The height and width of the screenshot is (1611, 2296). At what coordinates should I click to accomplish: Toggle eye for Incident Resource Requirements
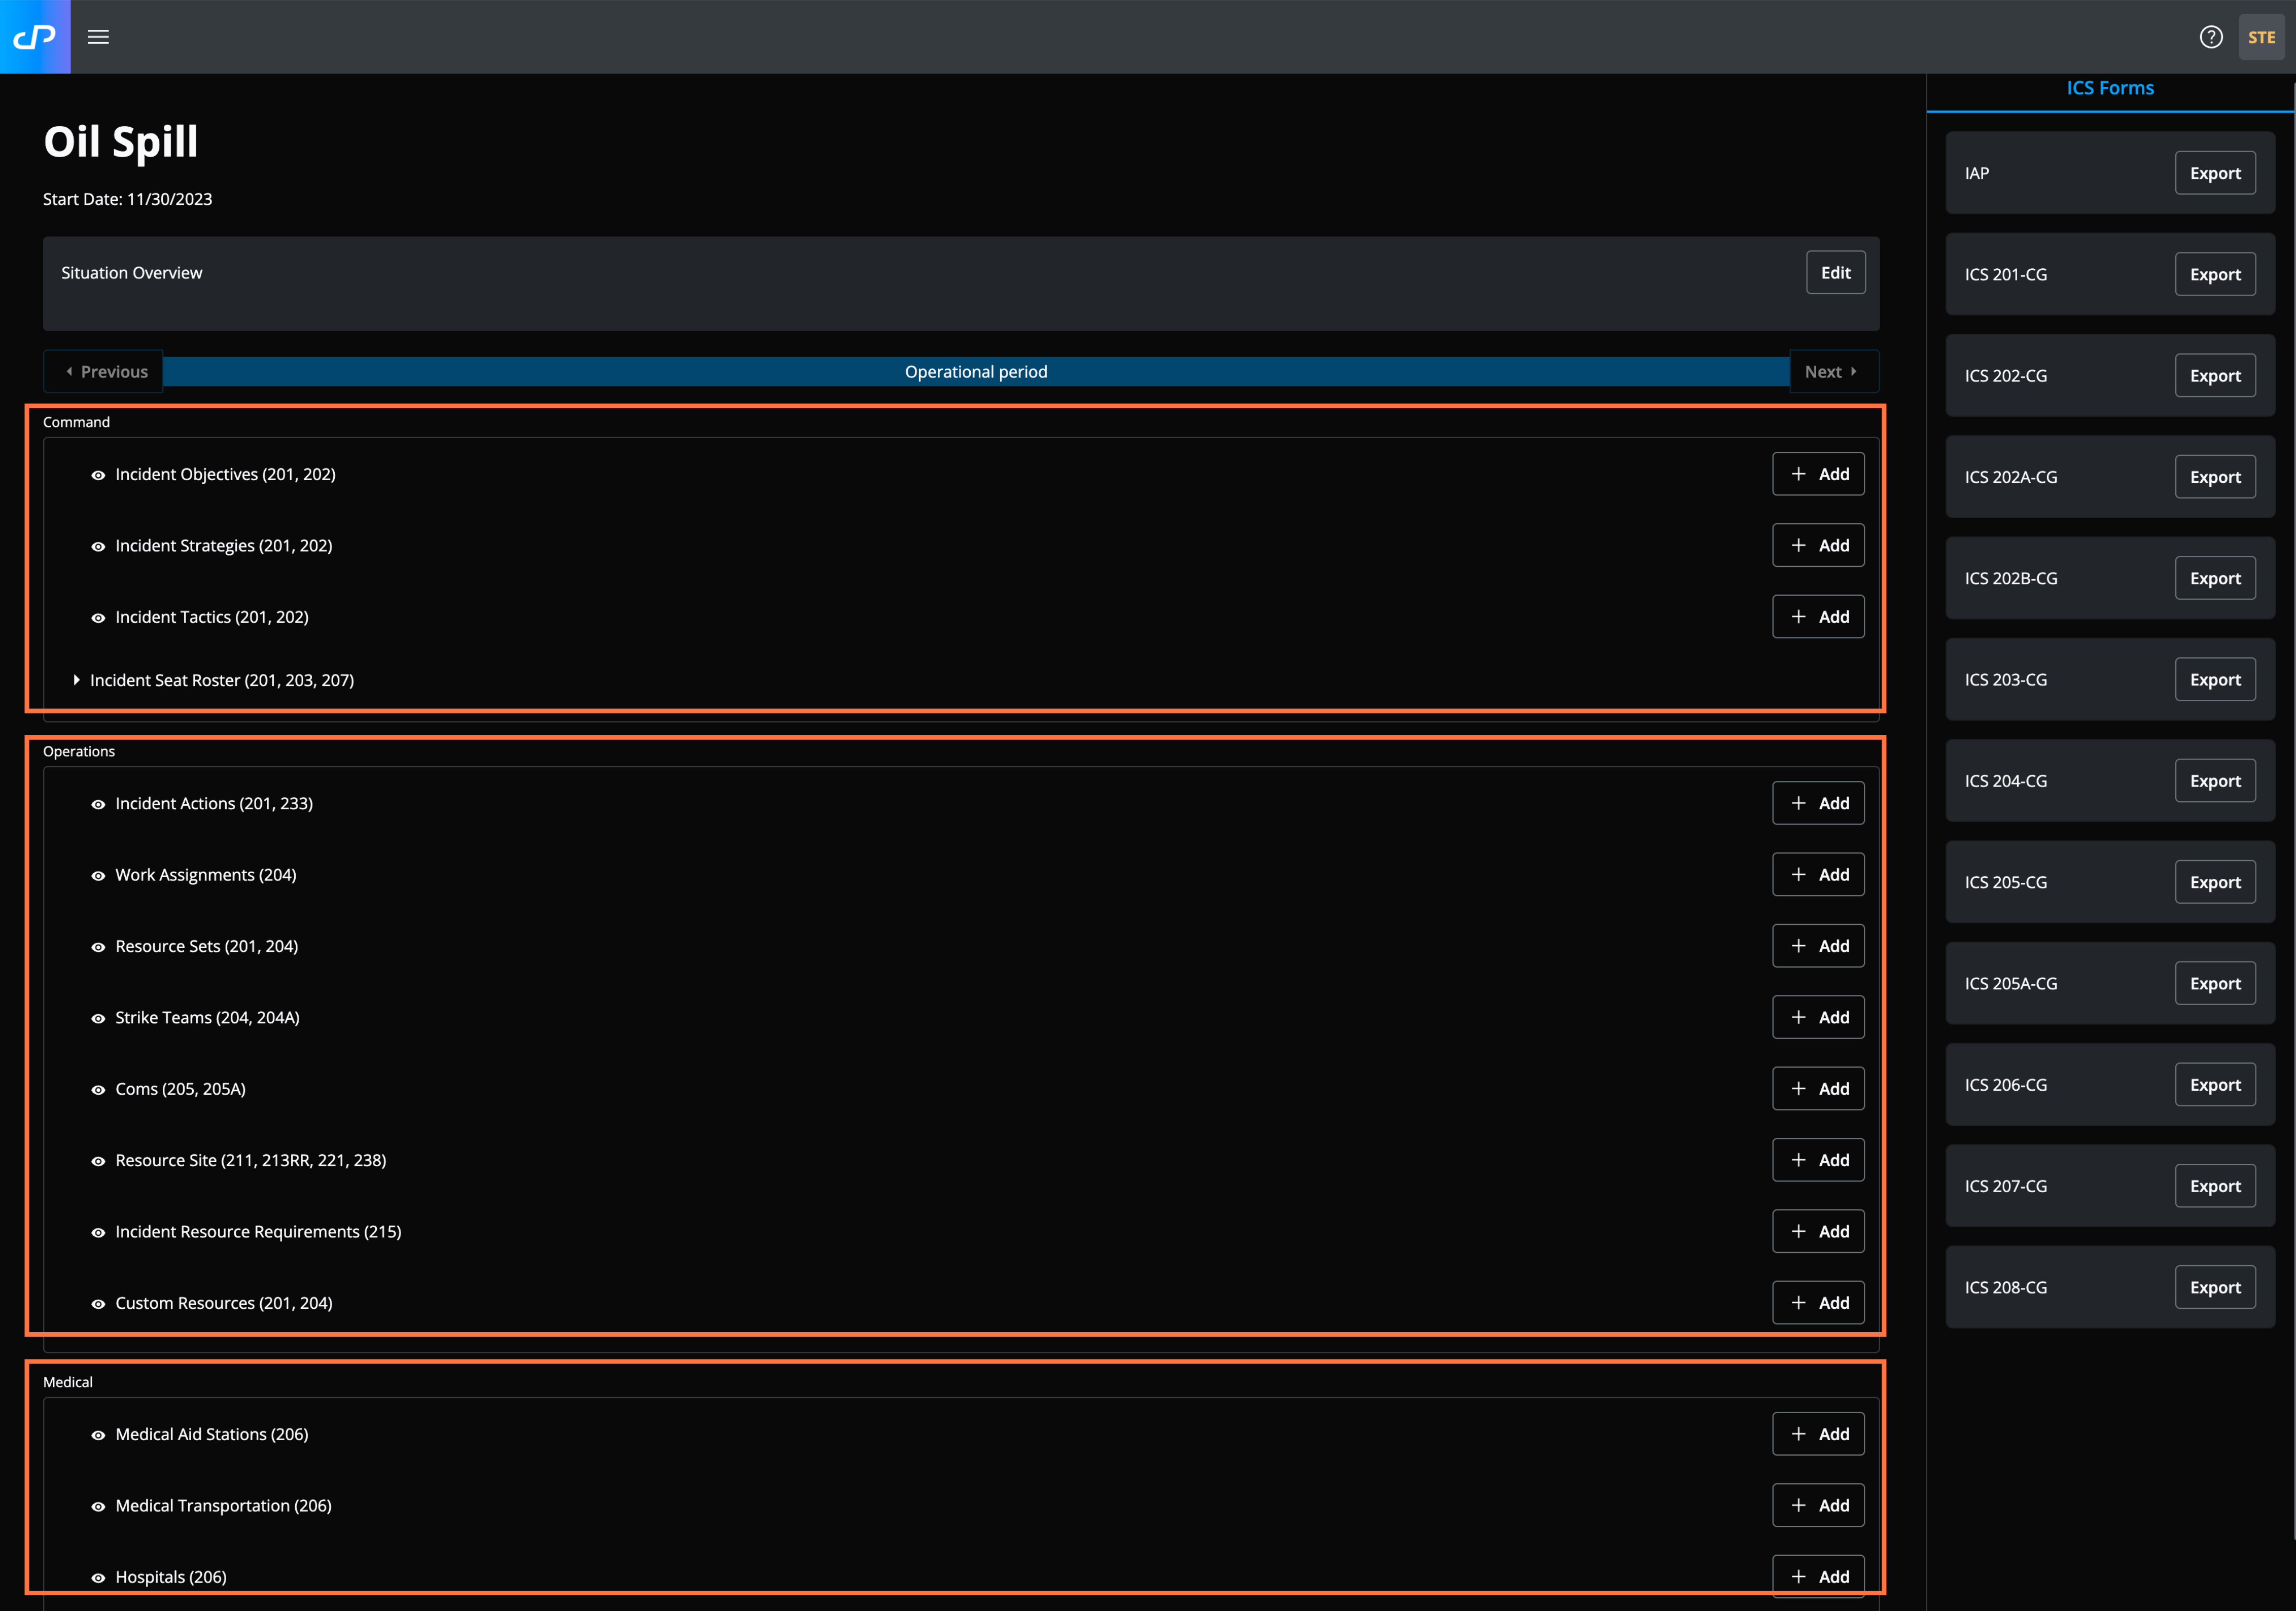(x=98, y=1232)
